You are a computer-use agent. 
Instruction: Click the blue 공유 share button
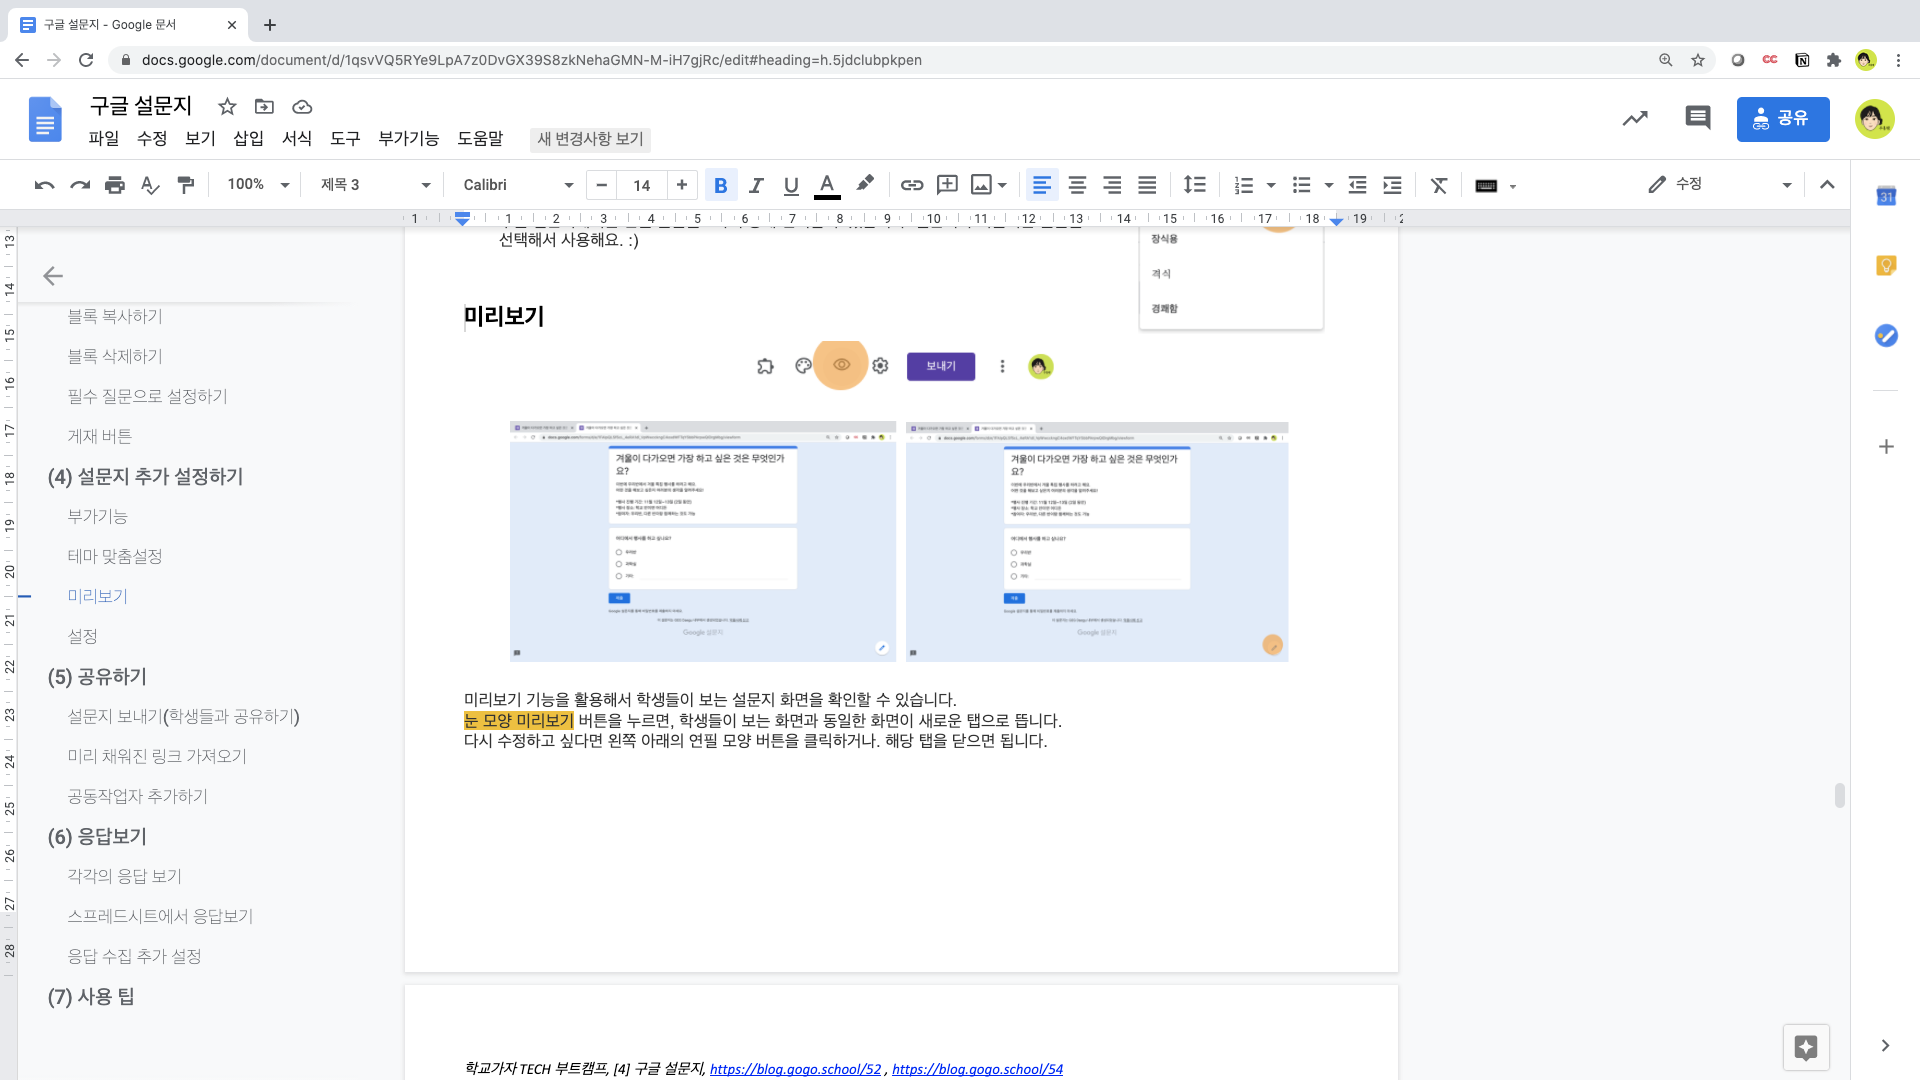[1782, 119]
